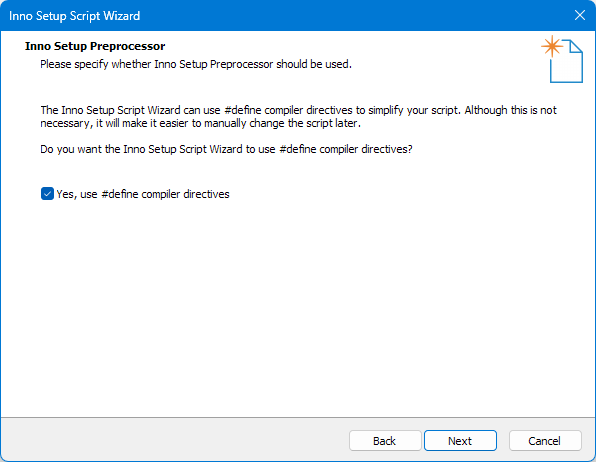Click the "Do you want the Inno Setup Script Wizard" question
The width and height of the screenshot is (596, 462).
pos(226,149)
